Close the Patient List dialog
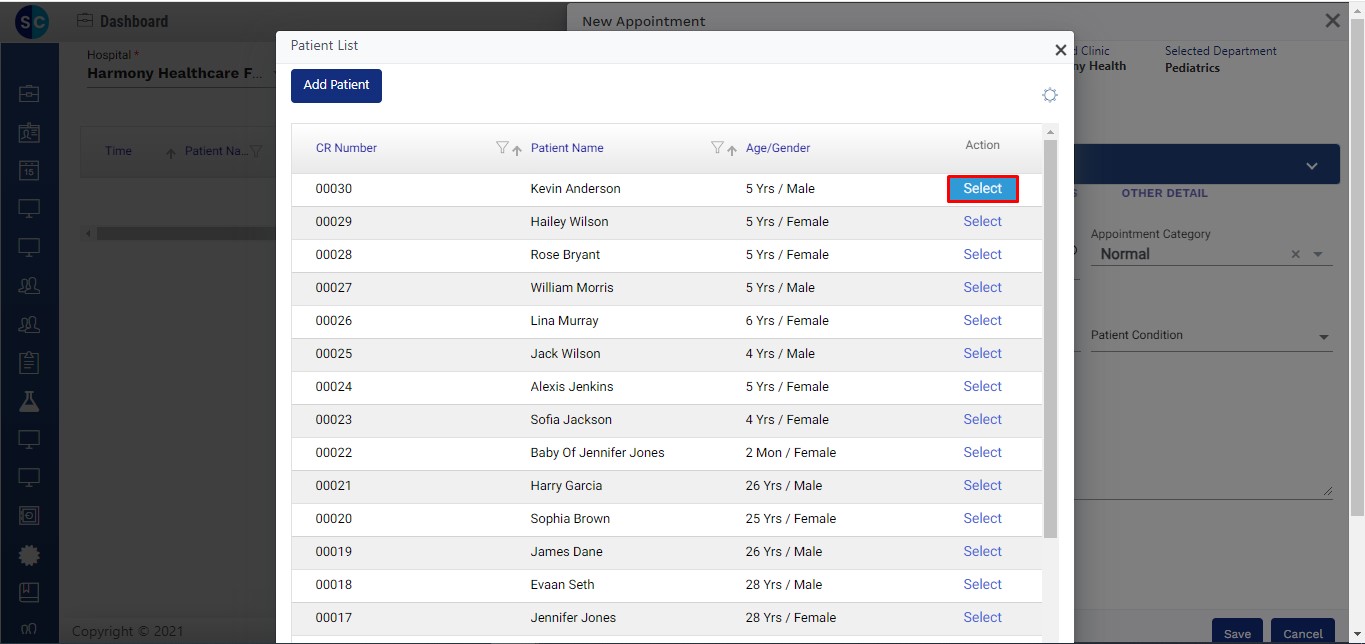The height and width of the screenshot is (644, 1365). pos(1060,50)
